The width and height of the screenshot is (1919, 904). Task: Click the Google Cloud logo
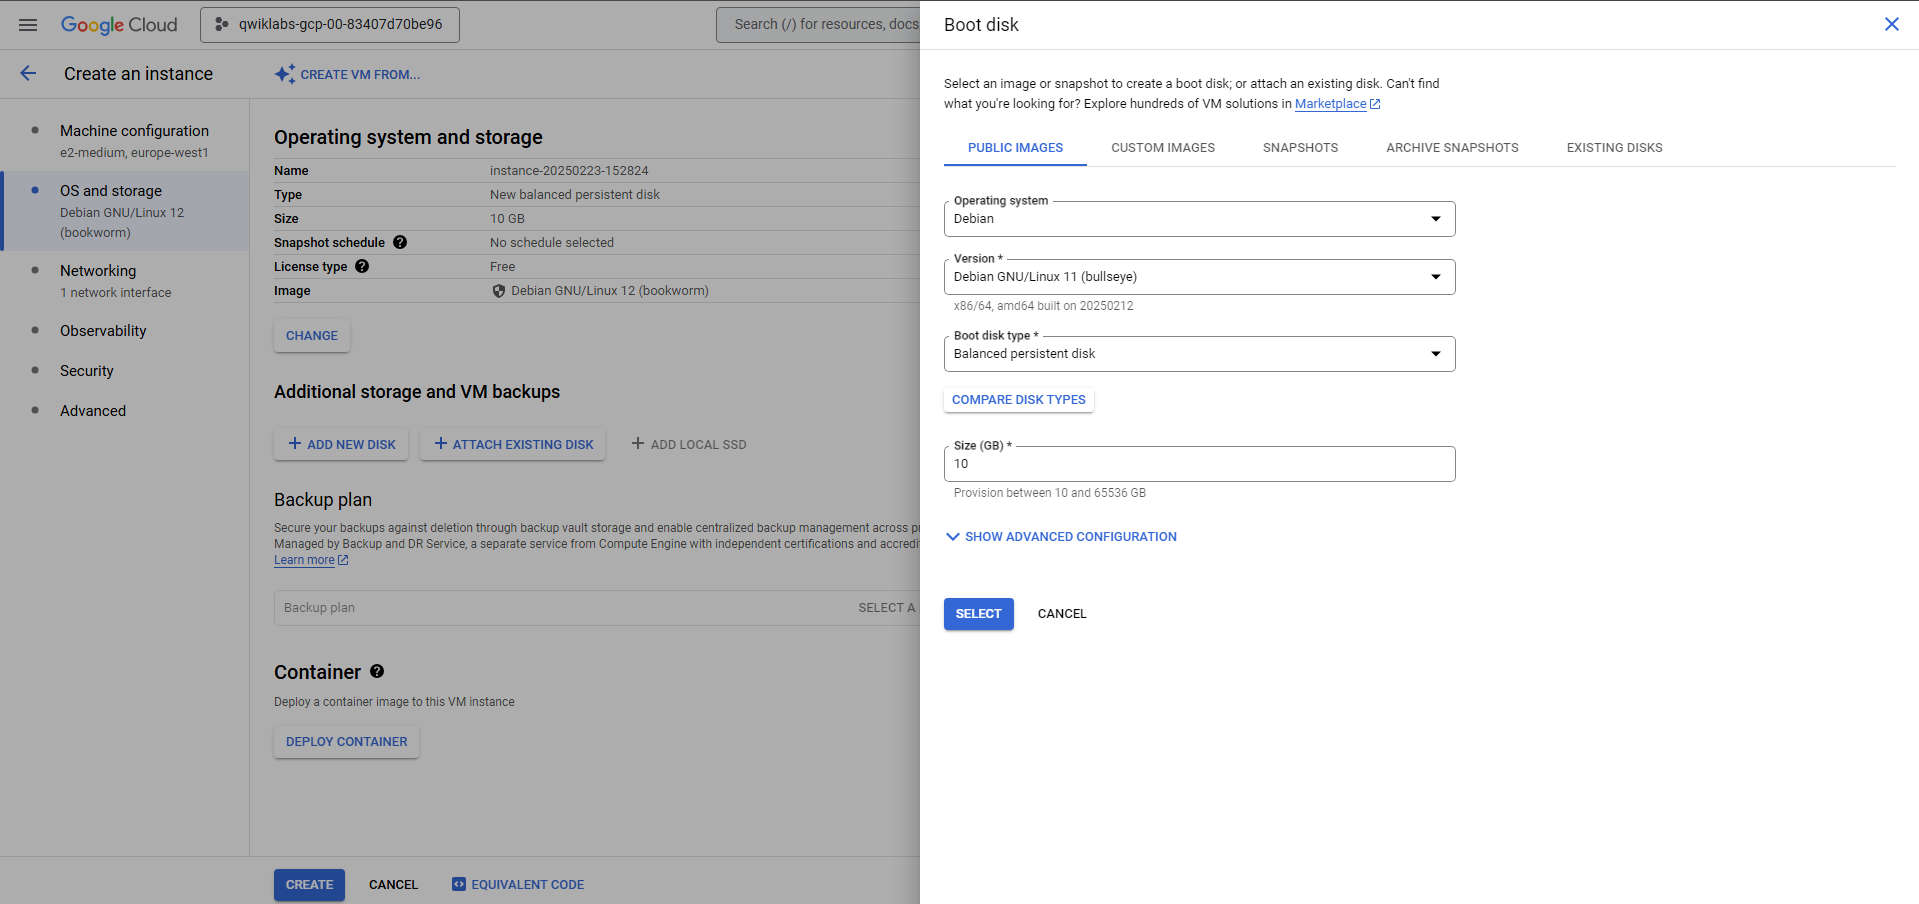coord(119,25)
